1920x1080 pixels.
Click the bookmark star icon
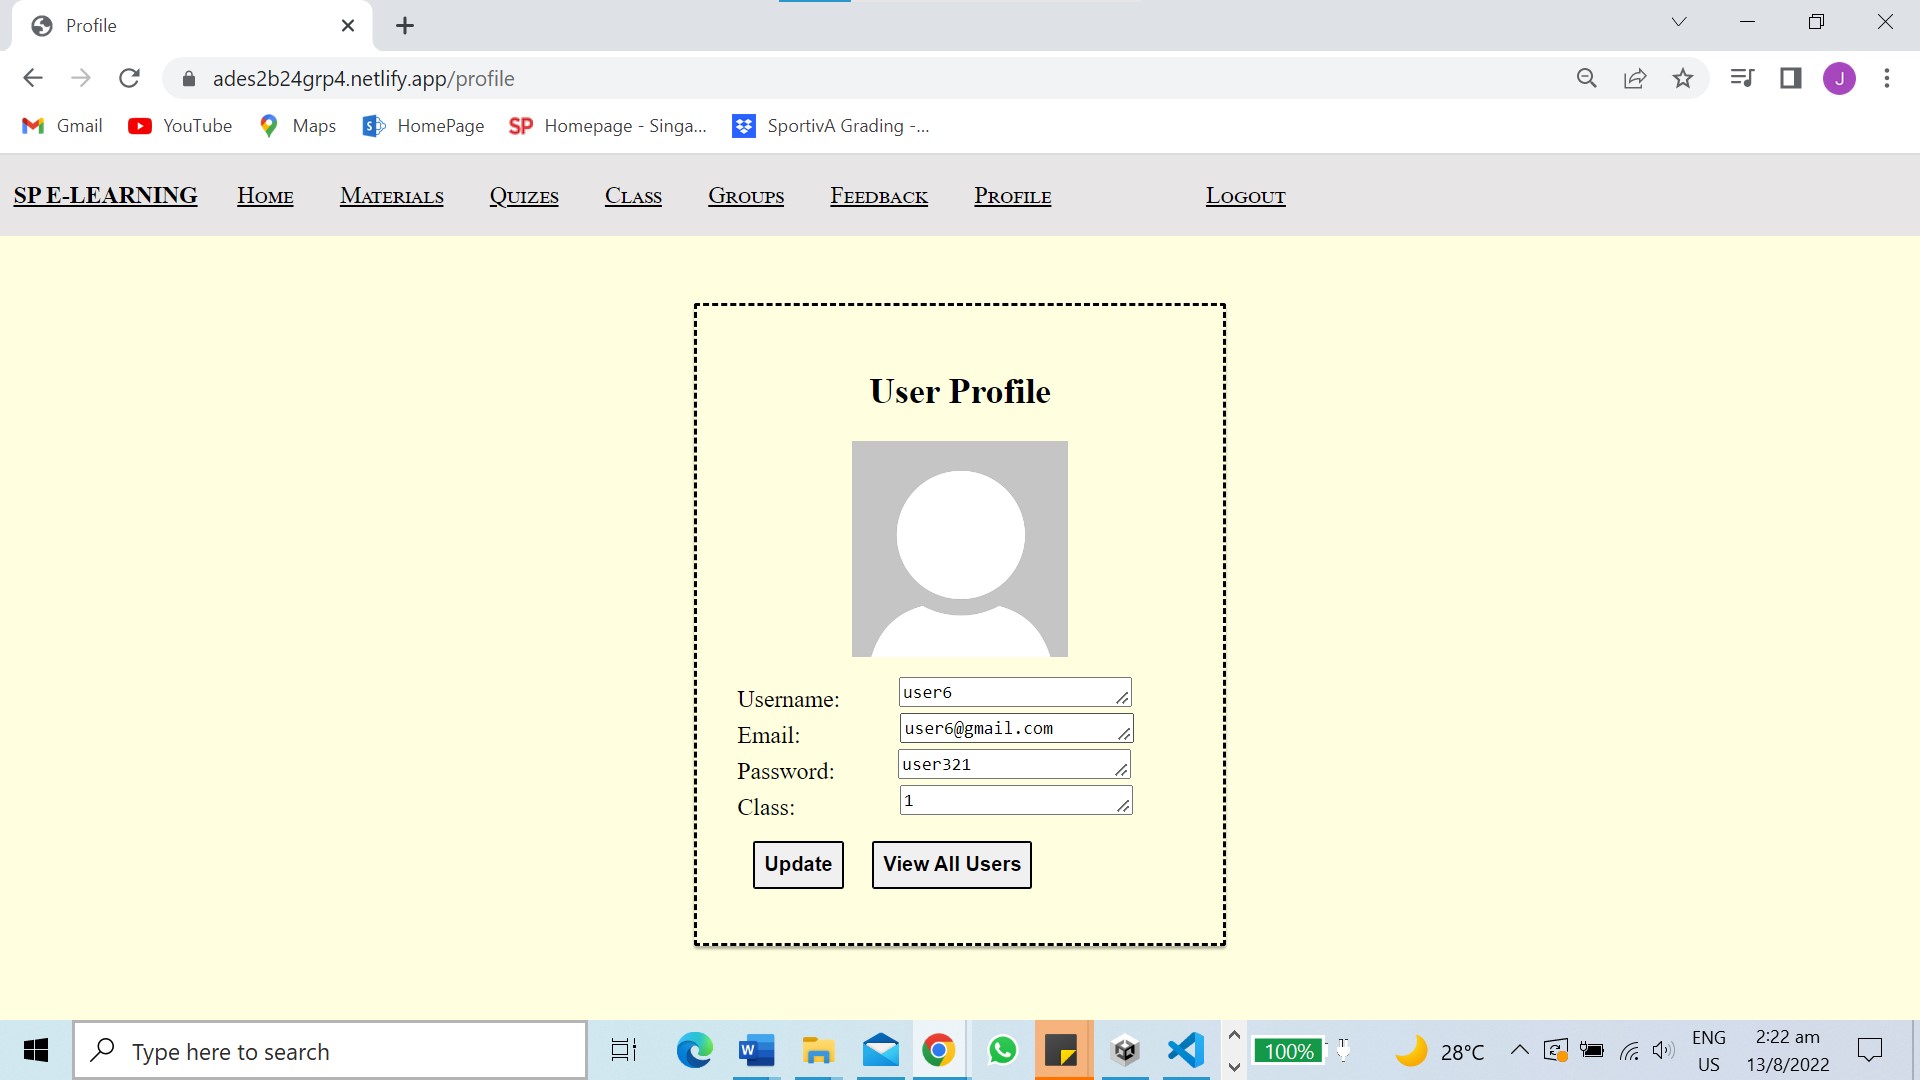click(x=1683, y=78)
